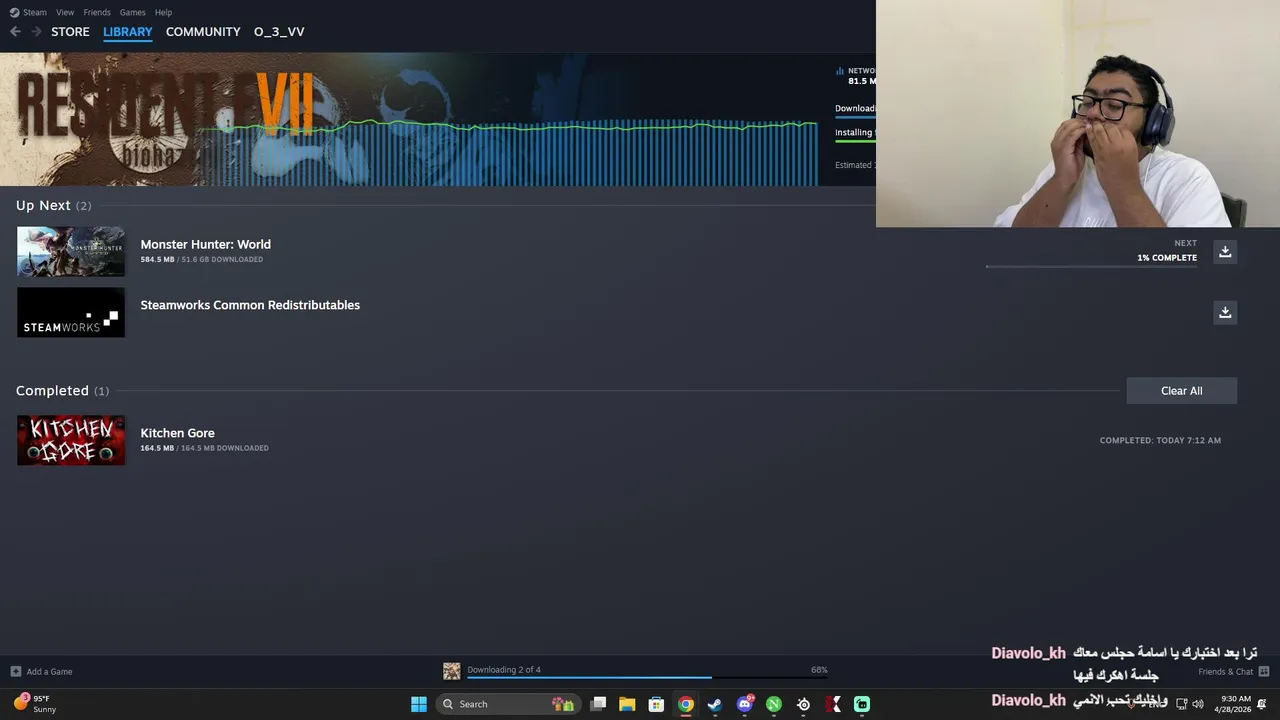Click the Steamworks thumbnail image

pos(71,312)
